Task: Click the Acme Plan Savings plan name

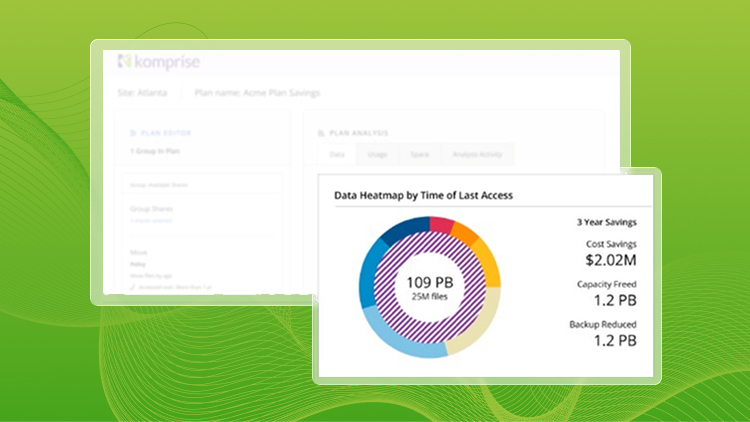Action: point(273,93)
